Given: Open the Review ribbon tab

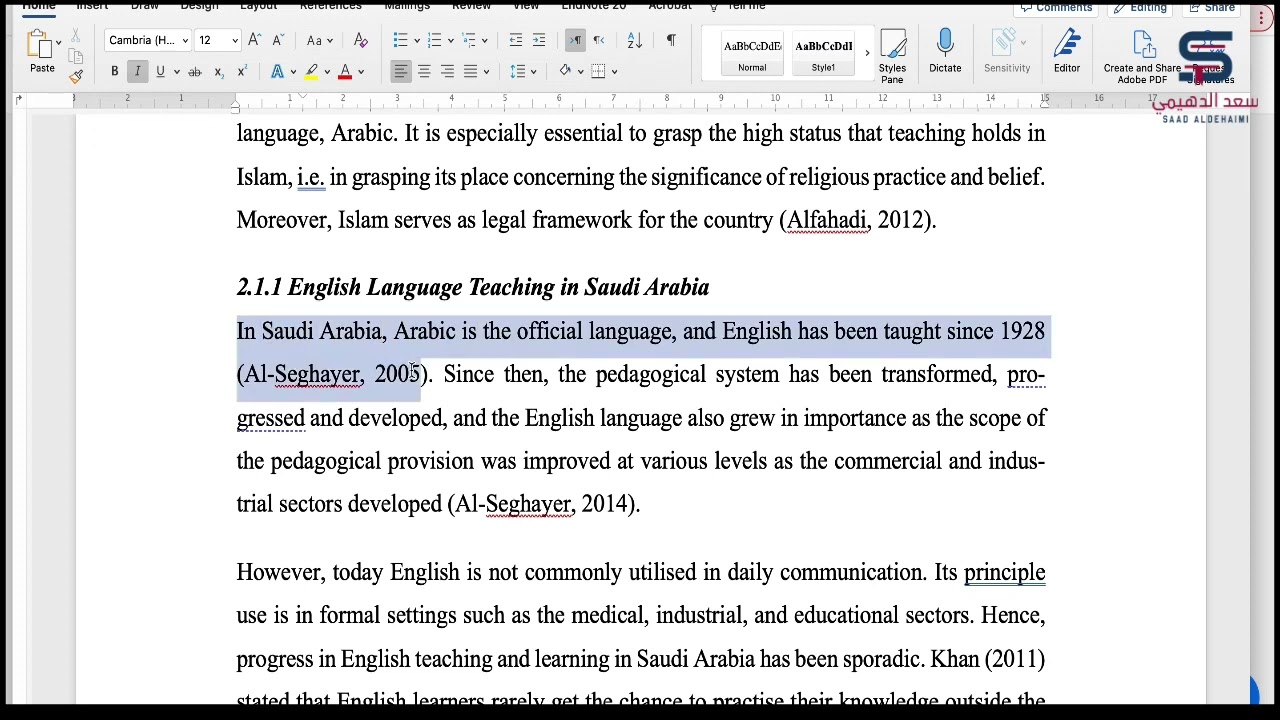Looking at the screenshot, I should 471,6.
